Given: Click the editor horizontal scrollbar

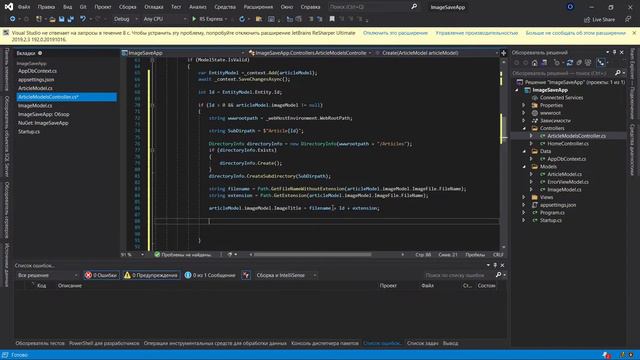Looking at the screenshot, I should click(x=312, y=255).
